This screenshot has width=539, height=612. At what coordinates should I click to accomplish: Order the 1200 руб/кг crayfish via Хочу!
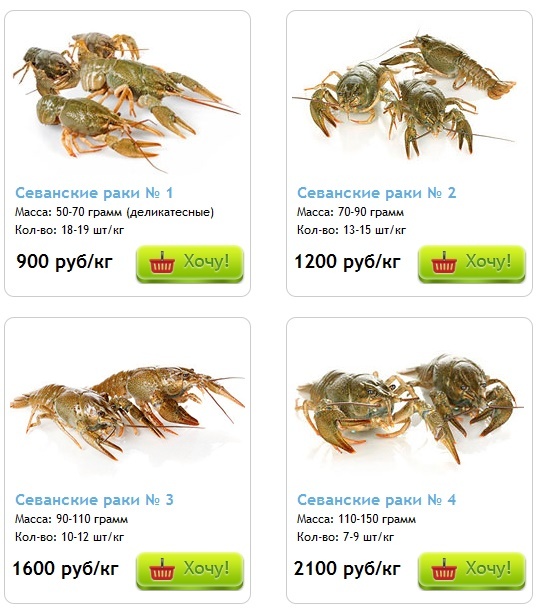tap(471, 263)
